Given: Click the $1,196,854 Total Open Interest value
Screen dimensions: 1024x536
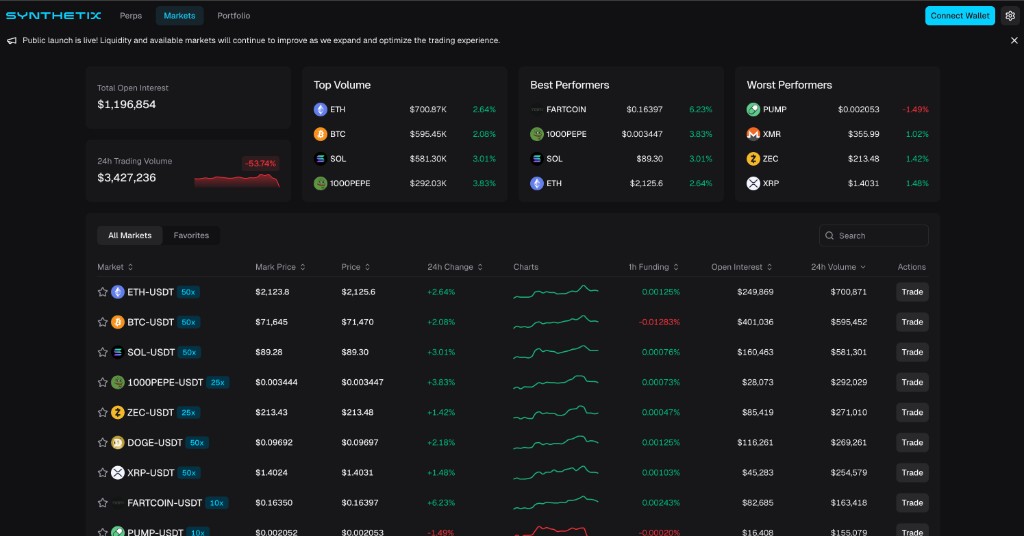Looking at the screenshot, I should [x=127, y=104].
